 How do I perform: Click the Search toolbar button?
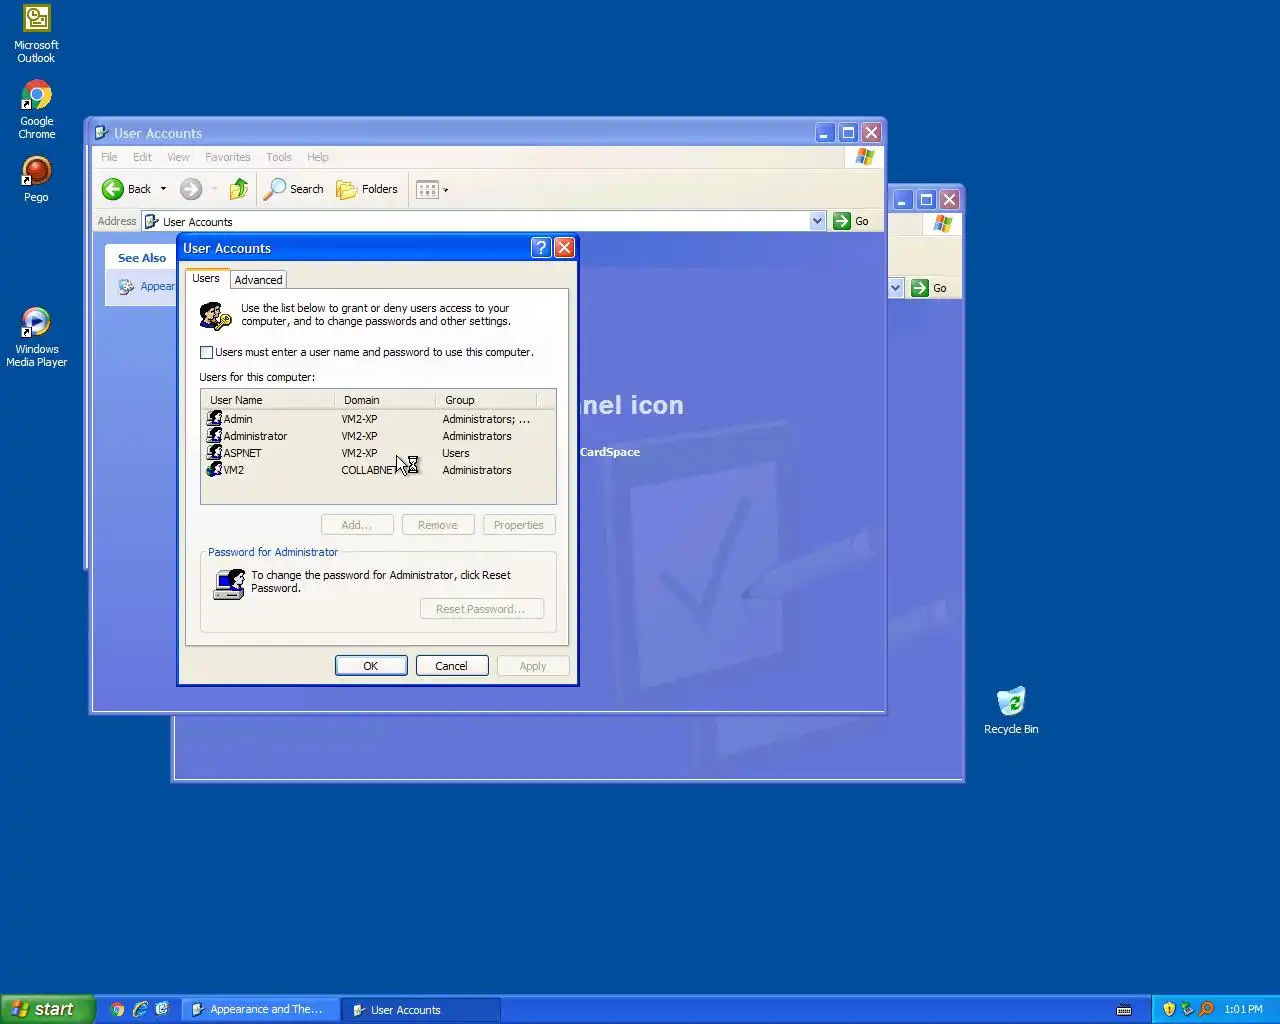click(294, 189)
